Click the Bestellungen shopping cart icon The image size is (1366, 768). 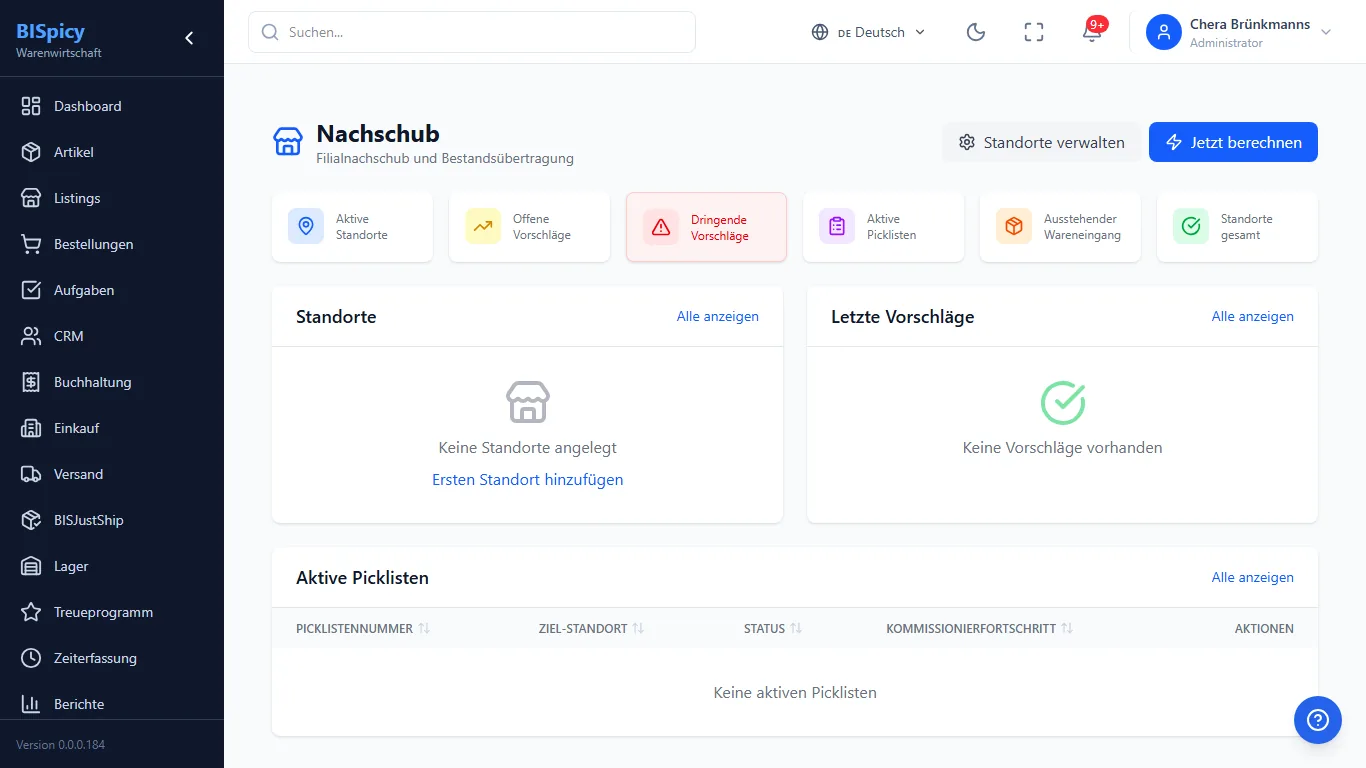click(x=31, y=244)
